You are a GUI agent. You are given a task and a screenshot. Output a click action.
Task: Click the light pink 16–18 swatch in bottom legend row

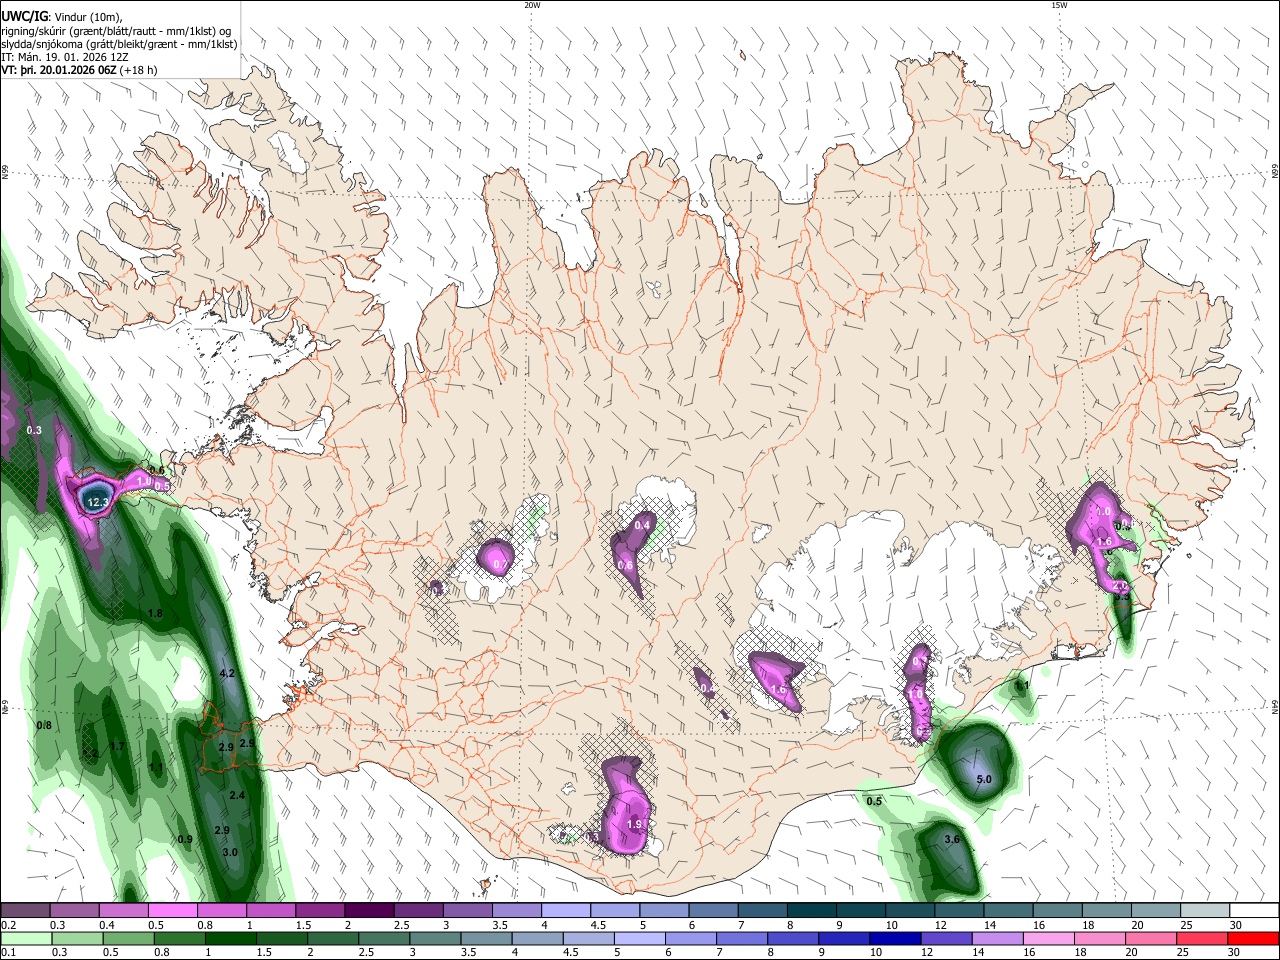1049,938
